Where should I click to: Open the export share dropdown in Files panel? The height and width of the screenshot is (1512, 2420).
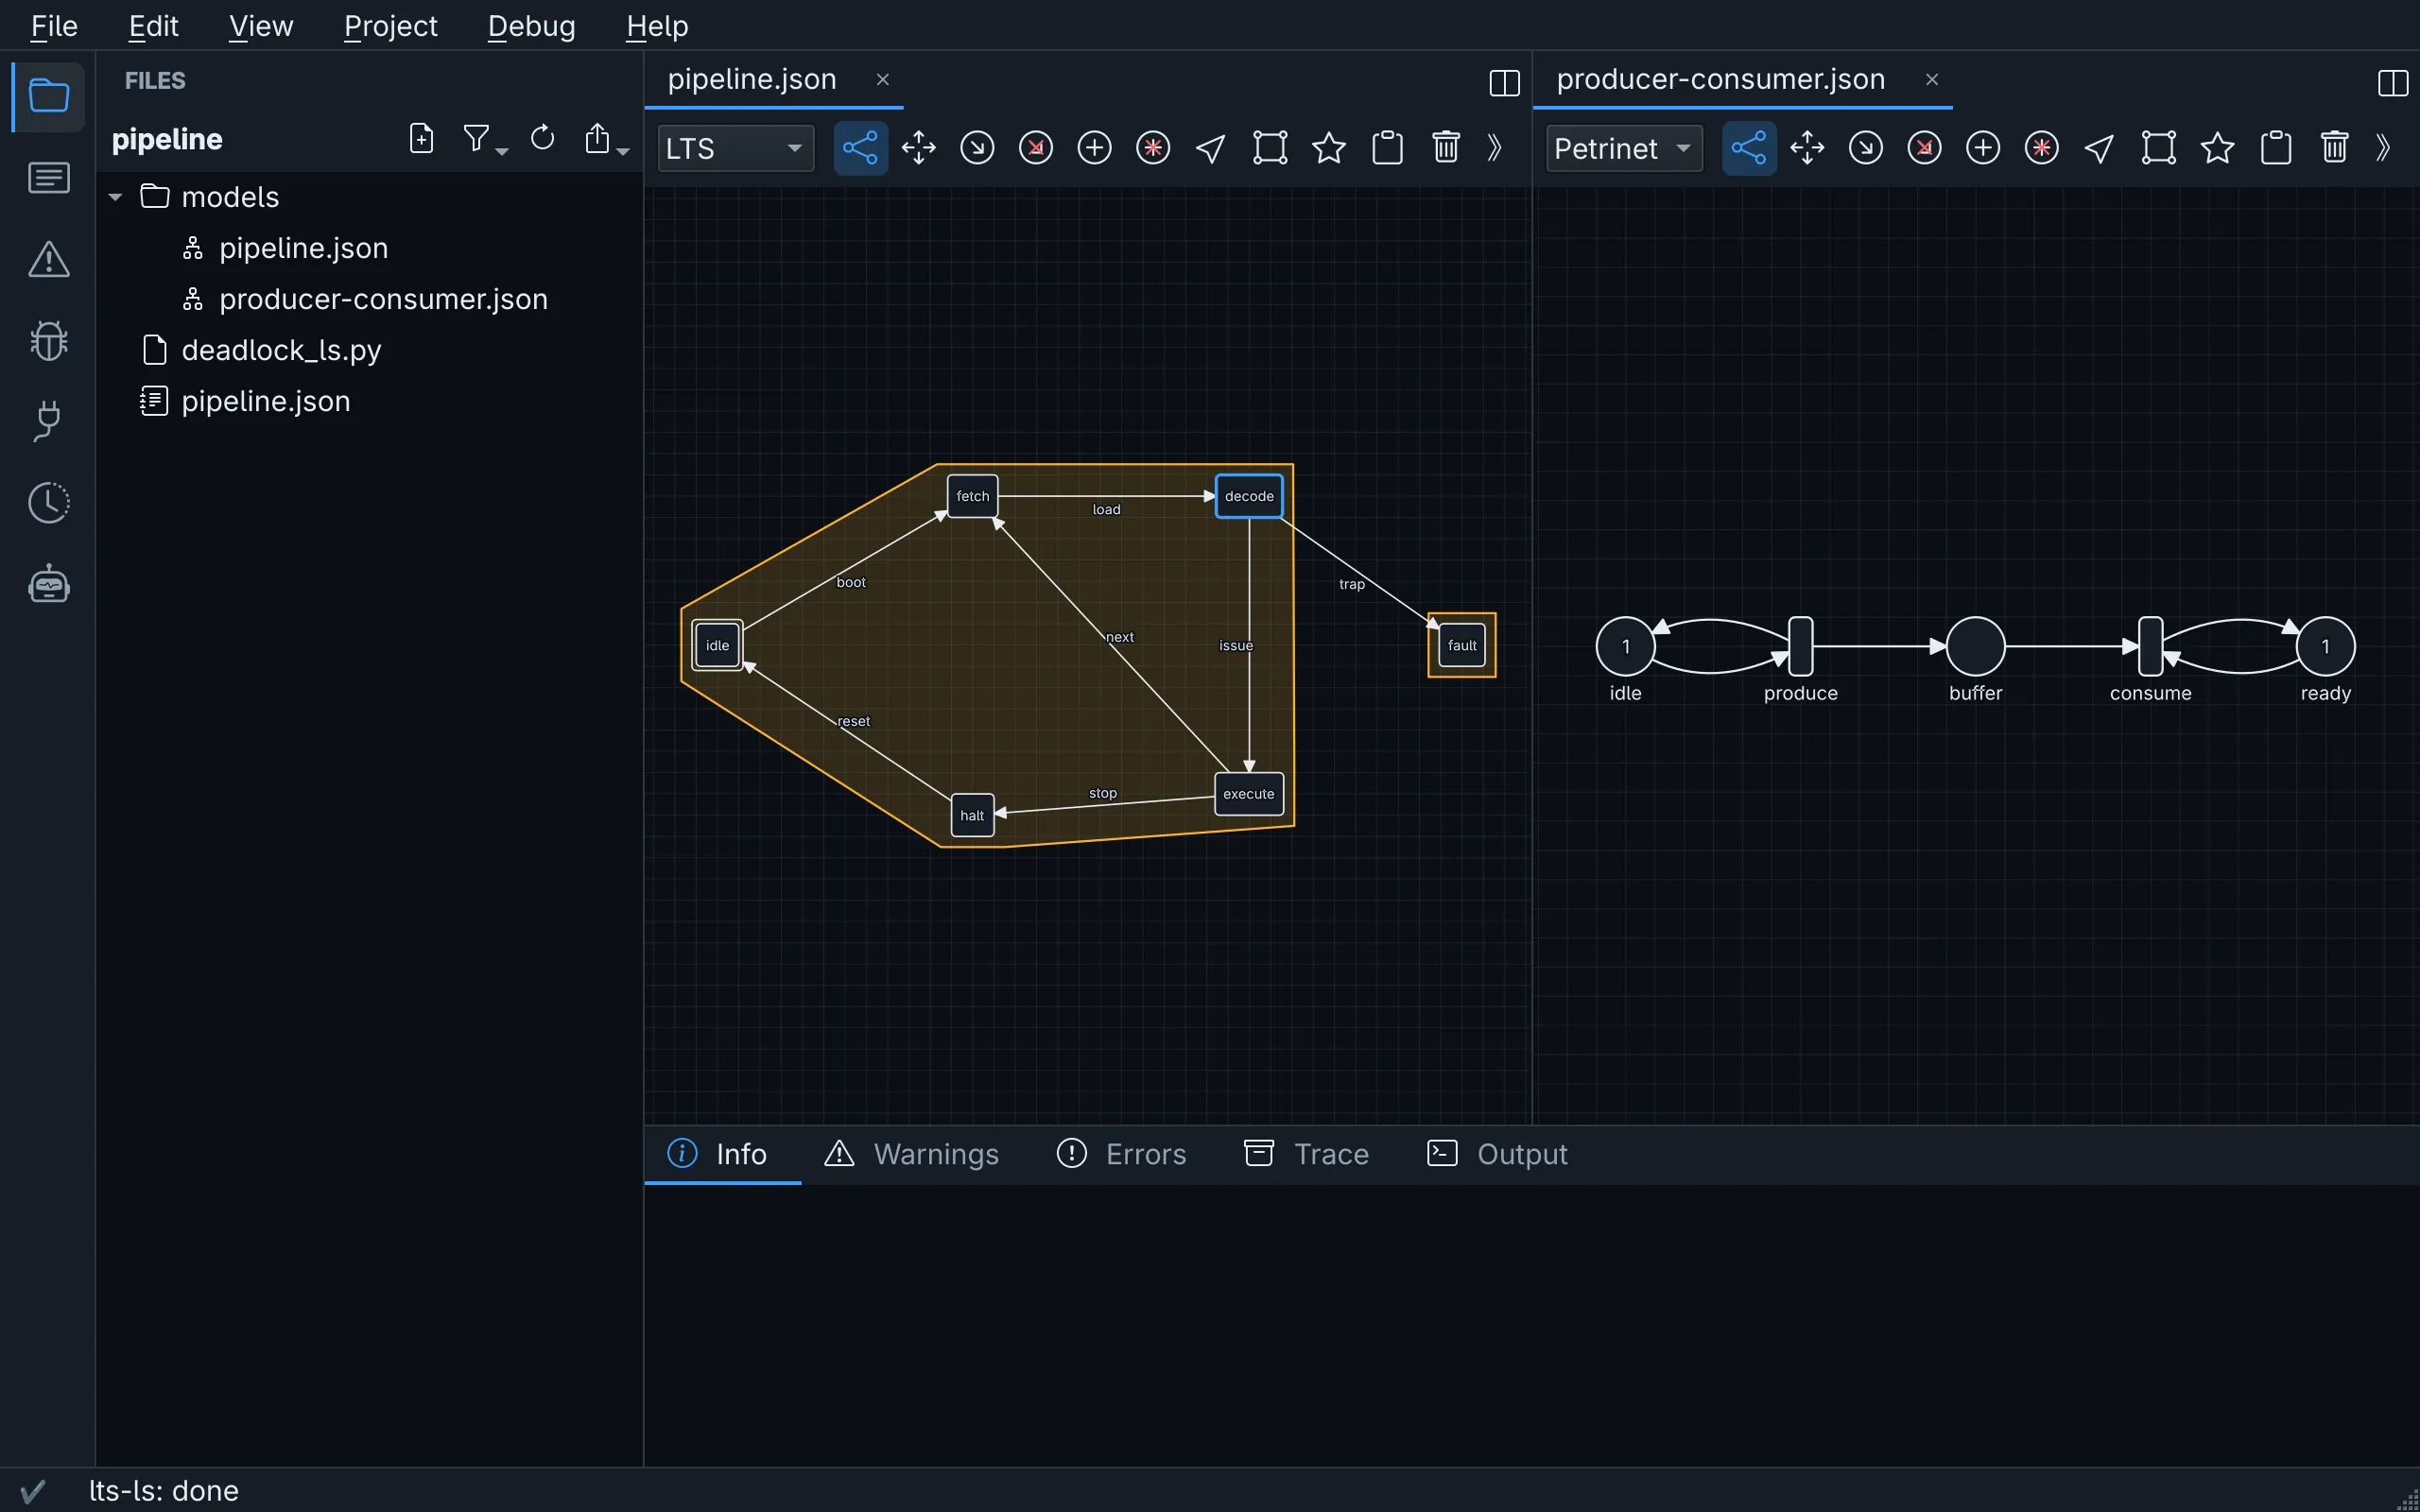pos(605,138)
